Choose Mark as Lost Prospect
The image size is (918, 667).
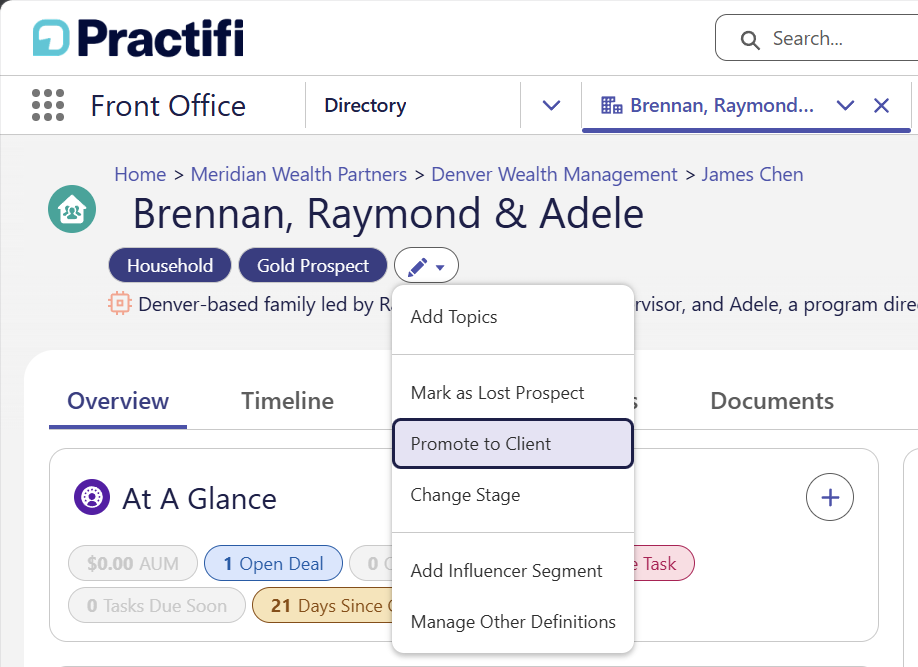513,393
